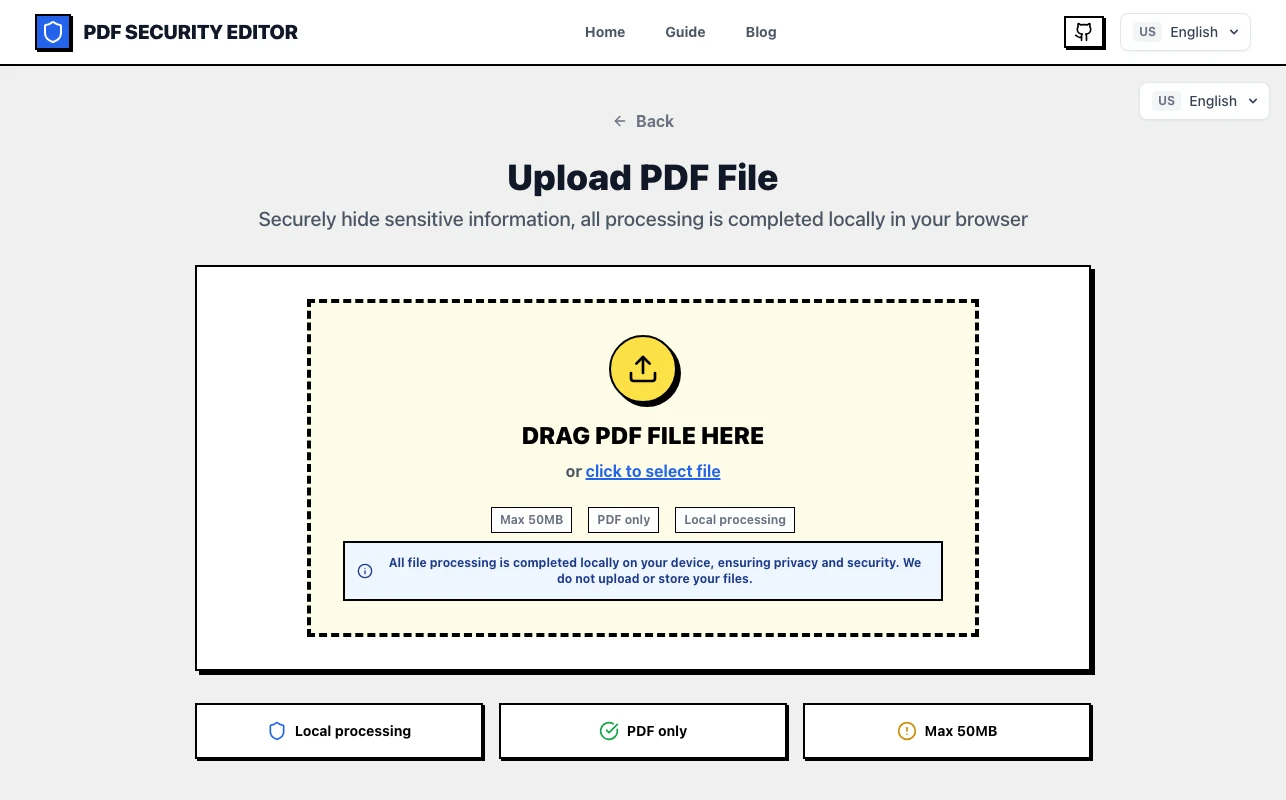This screenshot has width=1286, height=800.
Task: Click the shield icon beside Local processing
Action: point(277,731)
